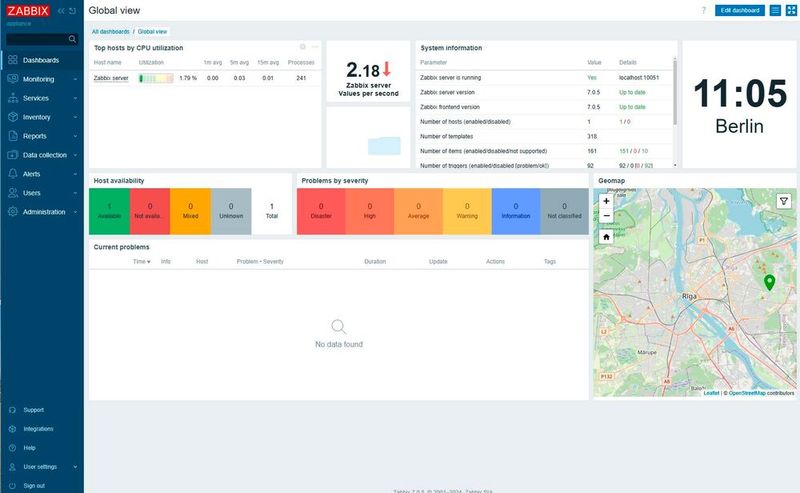Click the High severity tile

point(369,211)
